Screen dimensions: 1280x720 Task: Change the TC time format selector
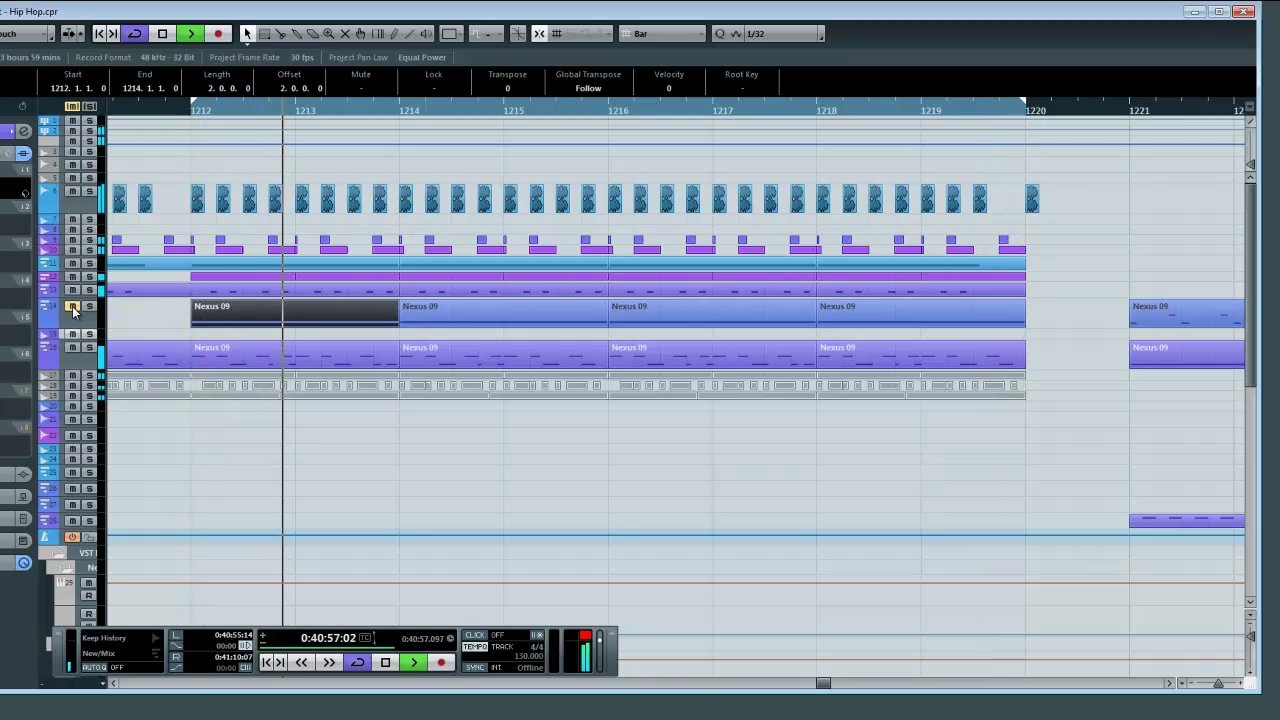[x=365, y=638]
